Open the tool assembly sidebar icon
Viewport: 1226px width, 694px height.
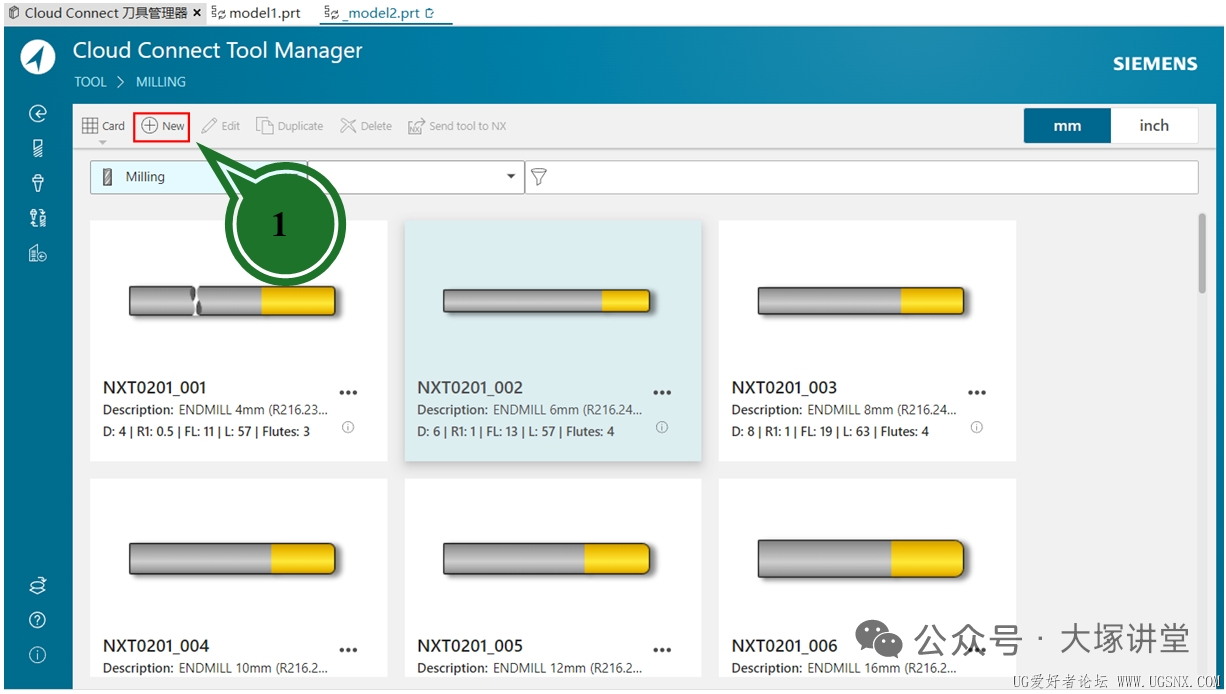point(38,218)
